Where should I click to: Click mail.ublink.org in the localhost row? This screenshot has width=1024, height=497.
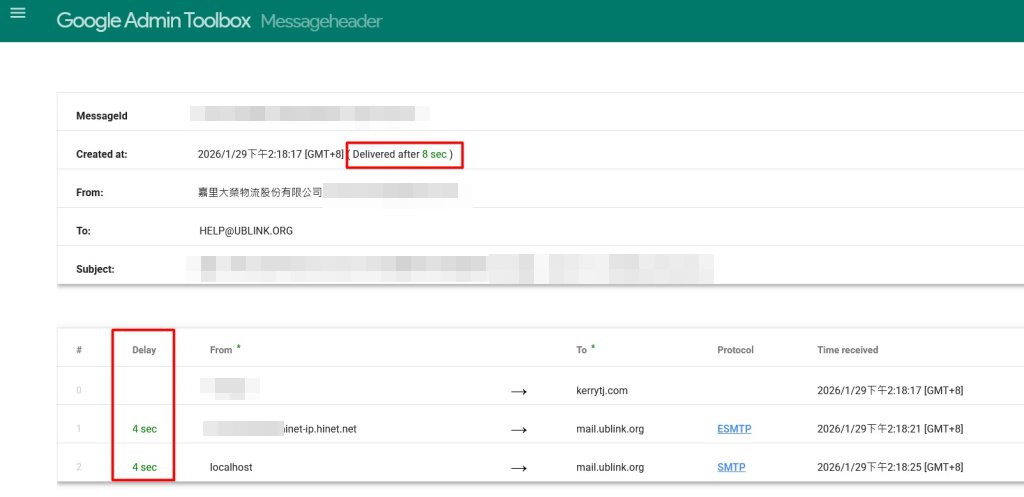tap(610, 468)
